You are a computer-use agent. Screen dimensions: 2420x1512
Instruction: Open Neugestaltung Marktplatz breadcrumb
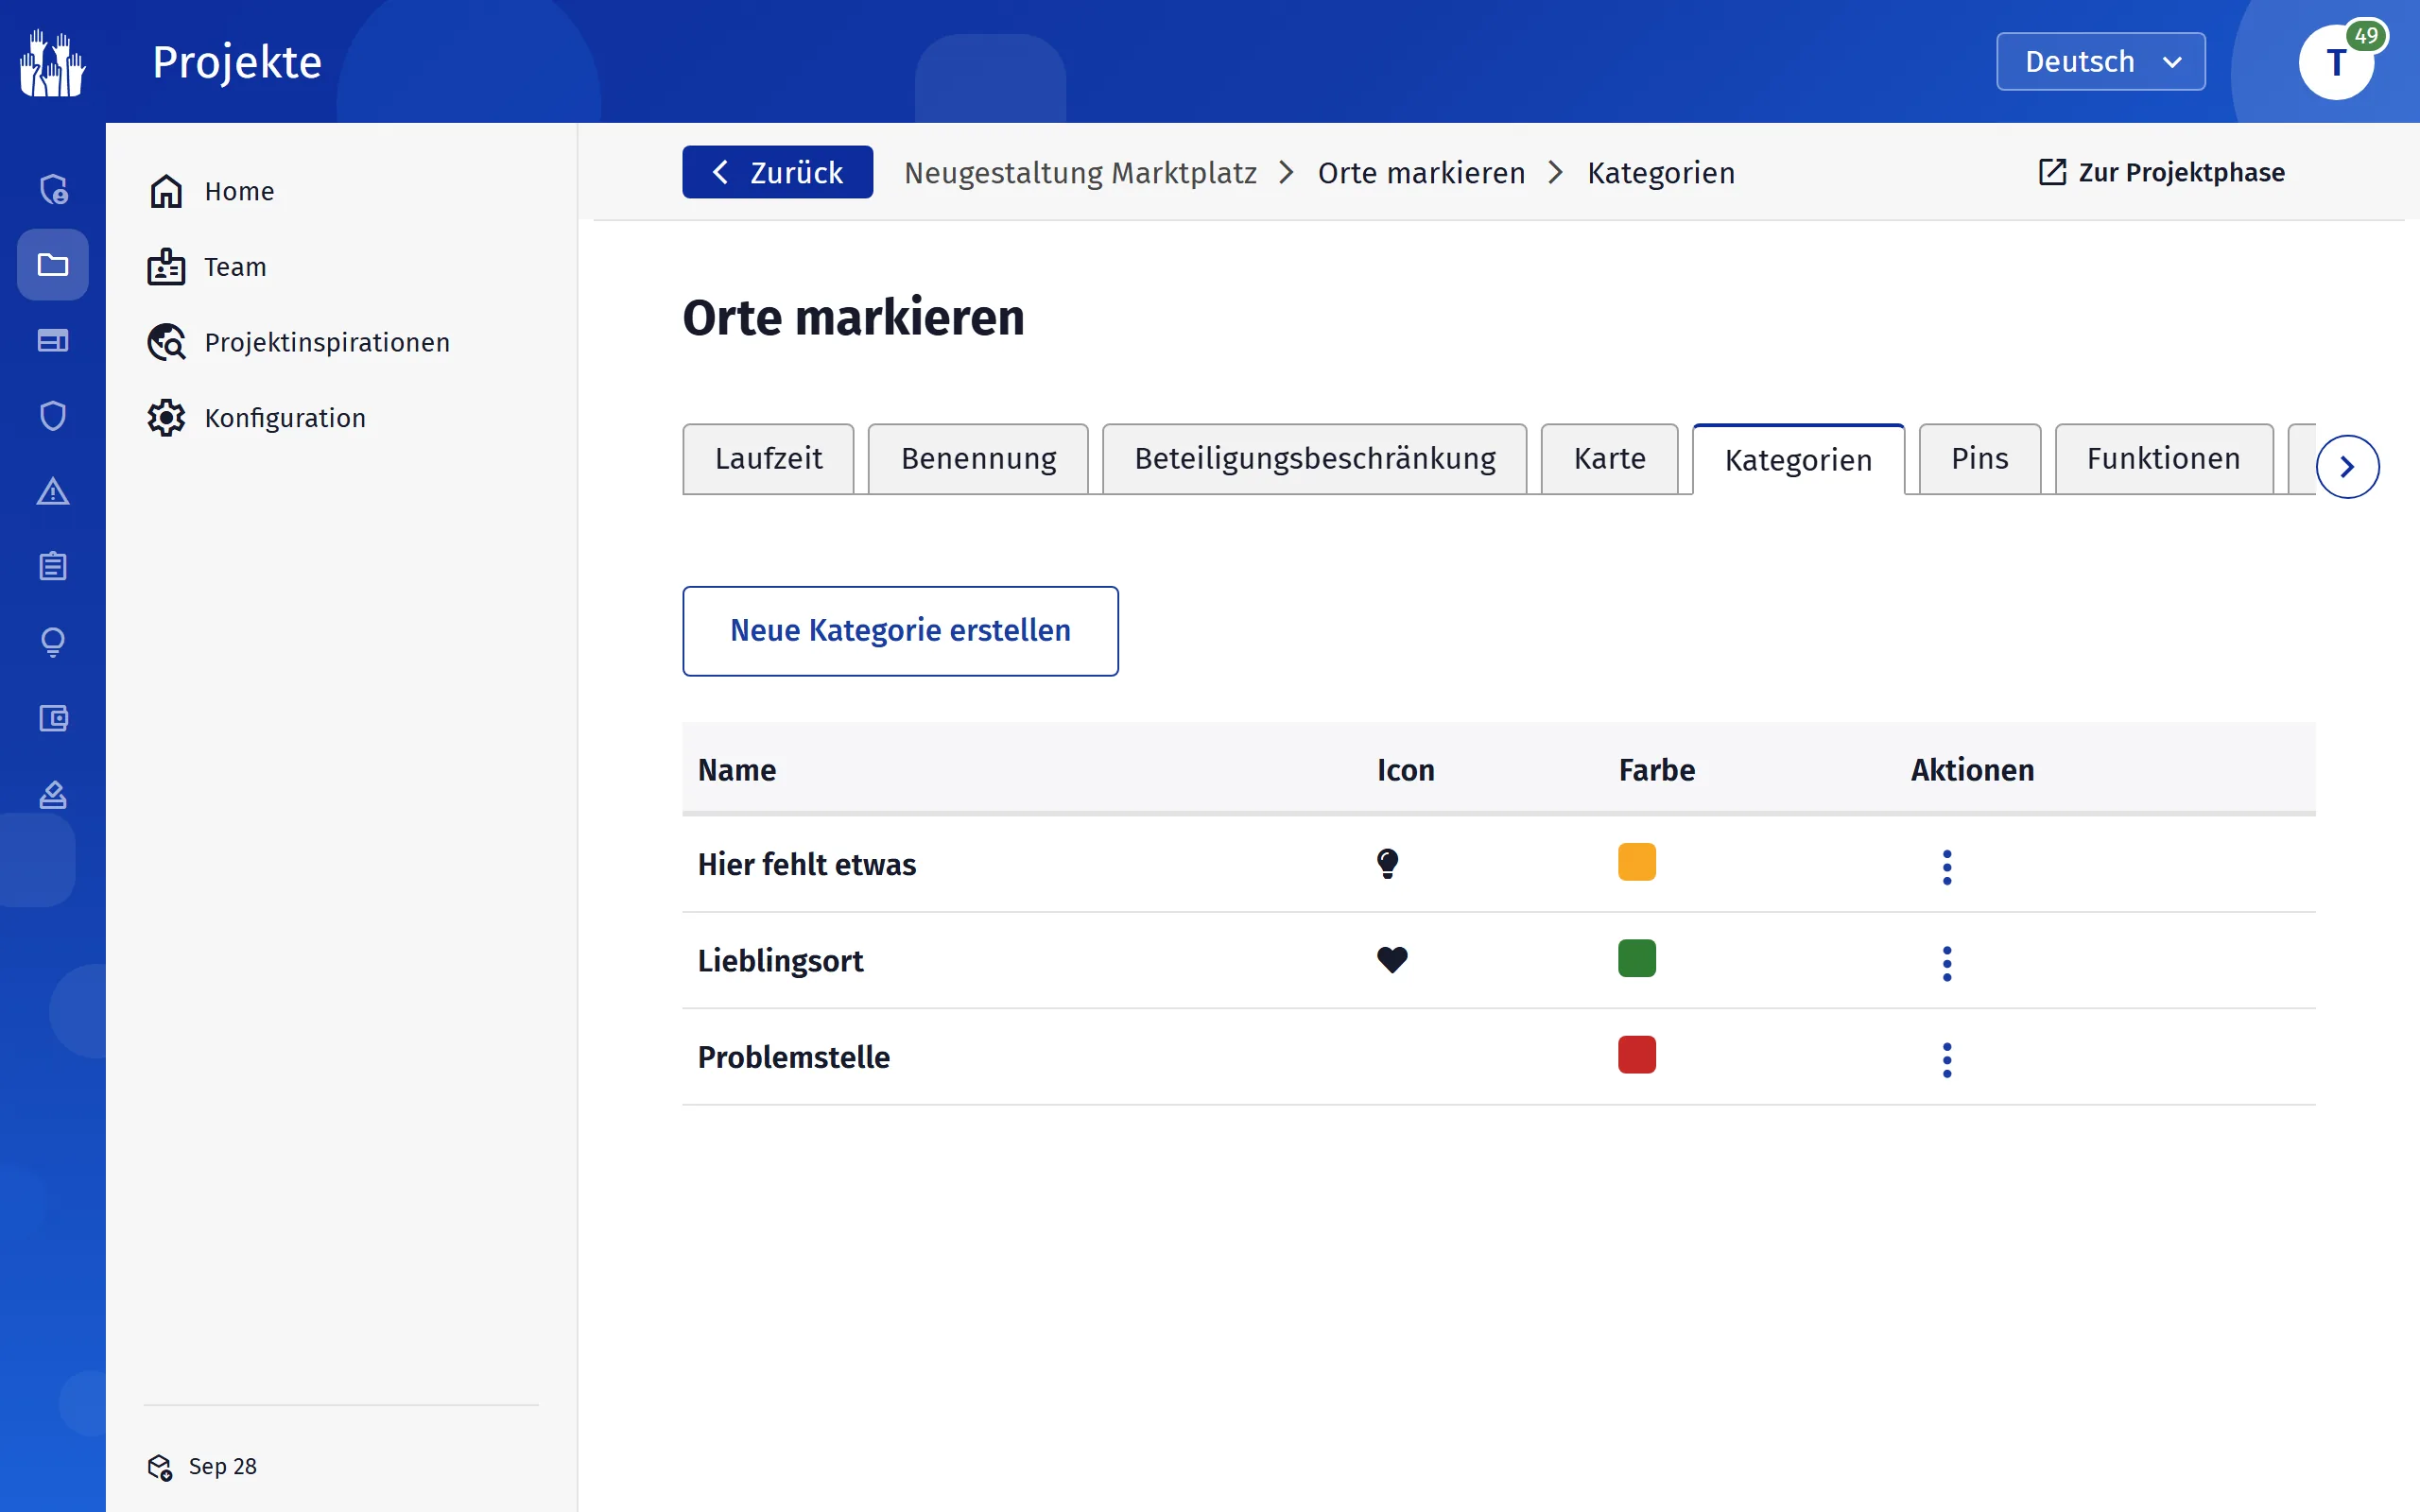[1080, 173]
